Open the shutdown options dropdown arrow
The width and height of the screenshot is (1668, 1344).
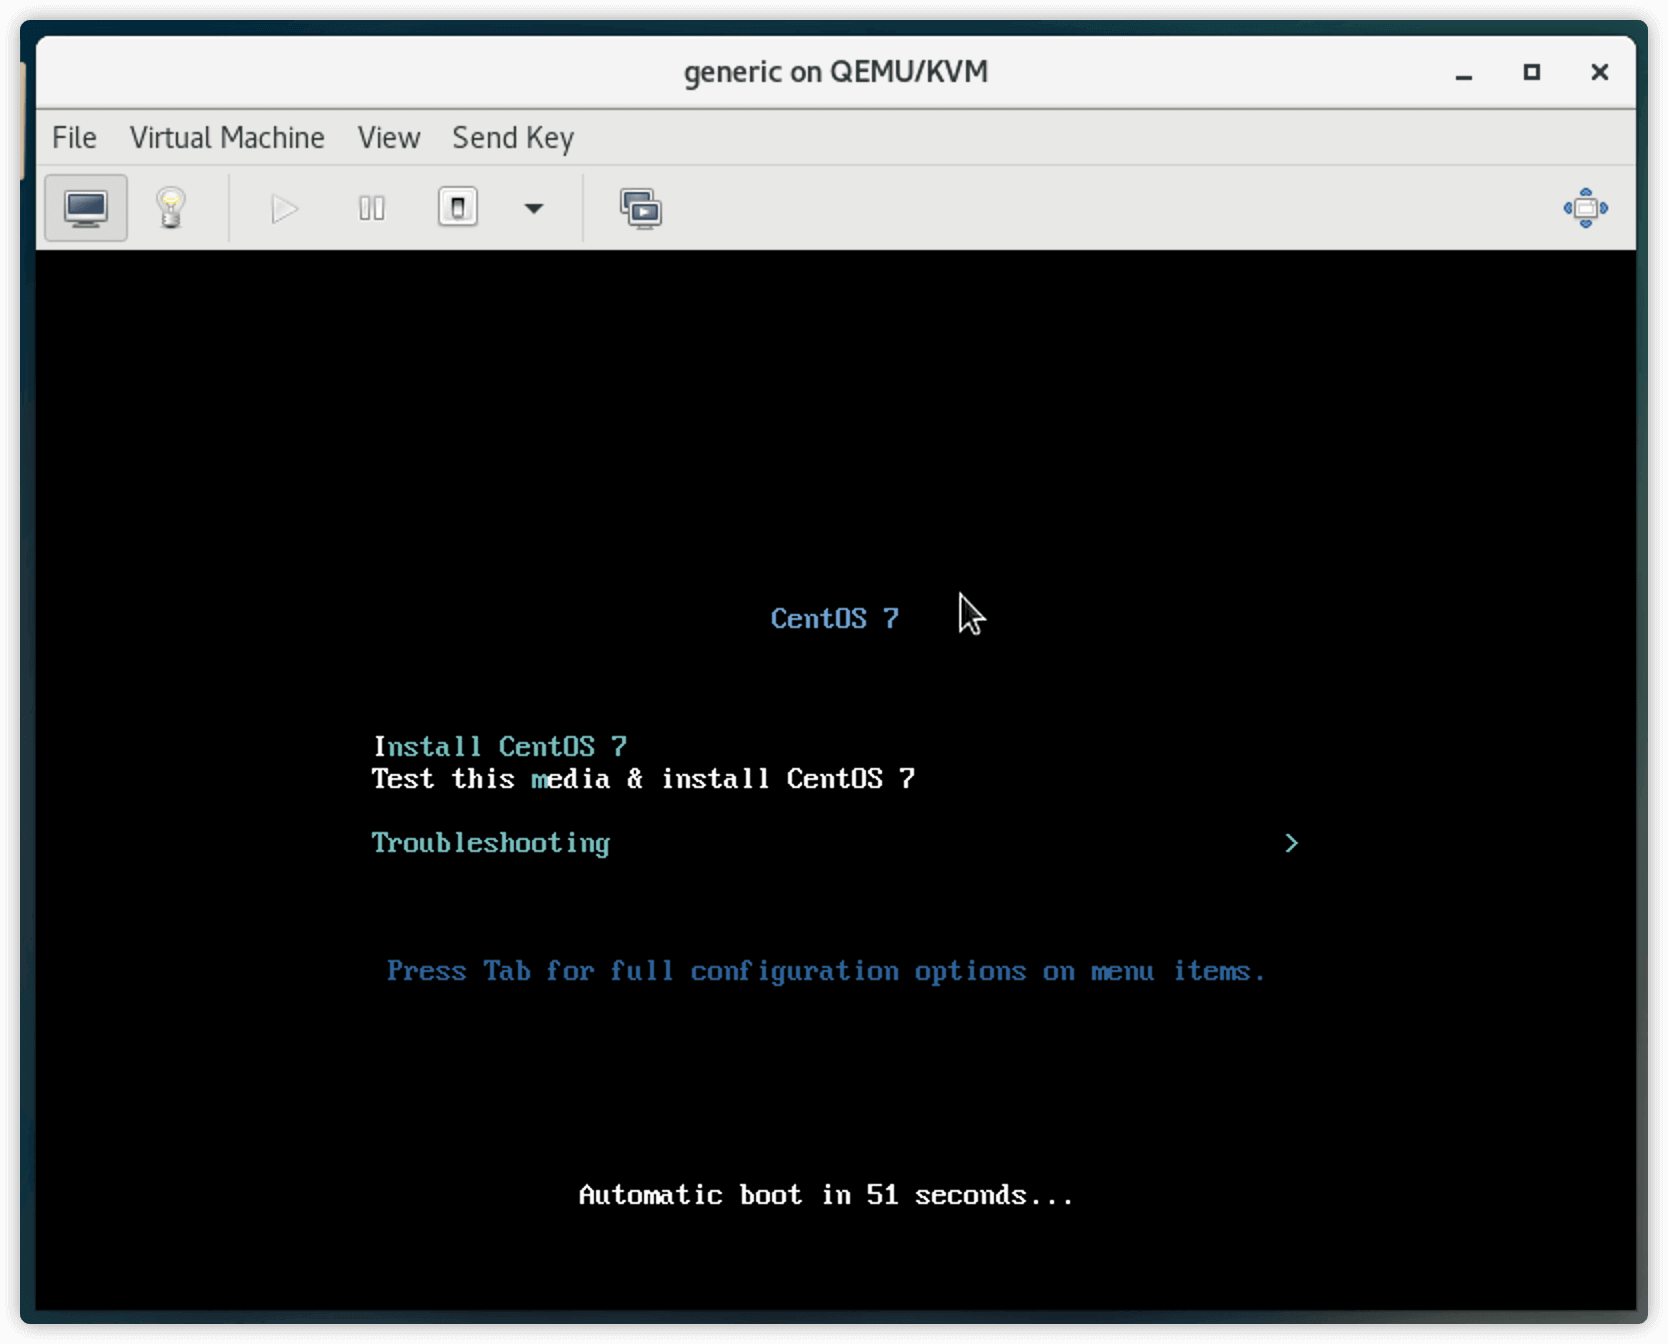coord(534,208)
